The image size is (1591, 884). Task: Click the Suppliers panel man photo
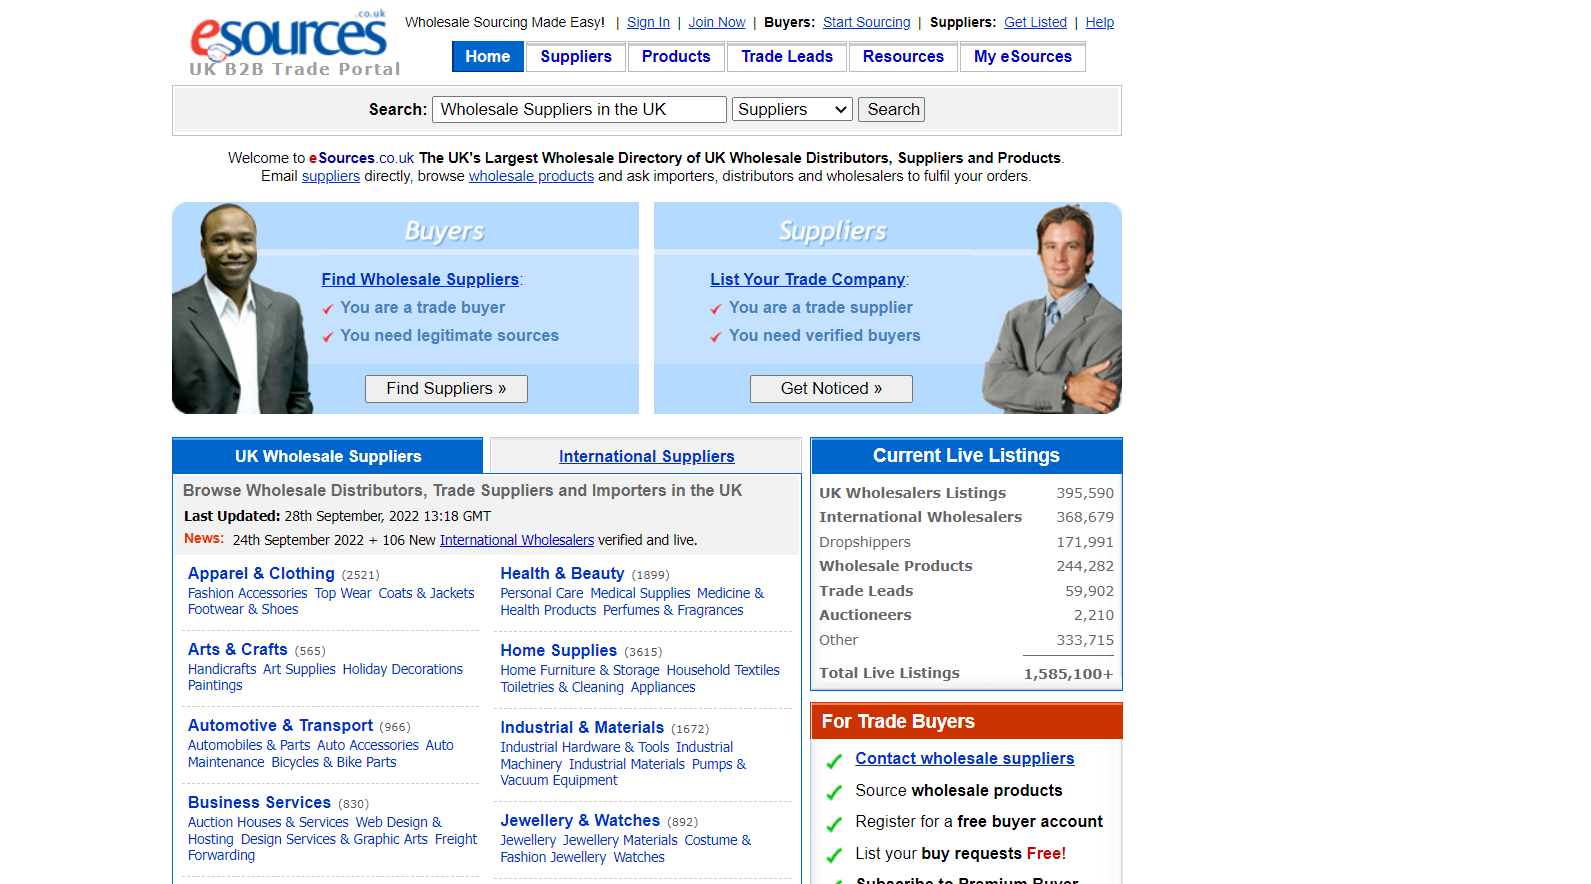click(1054, 309)
